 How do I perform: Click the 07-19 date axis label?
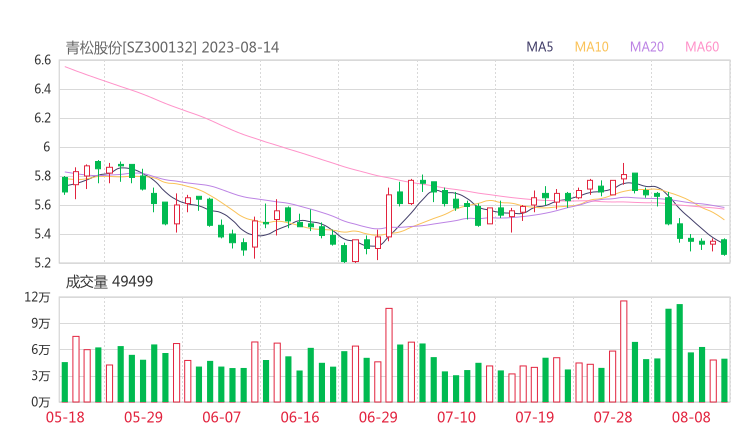534,417
